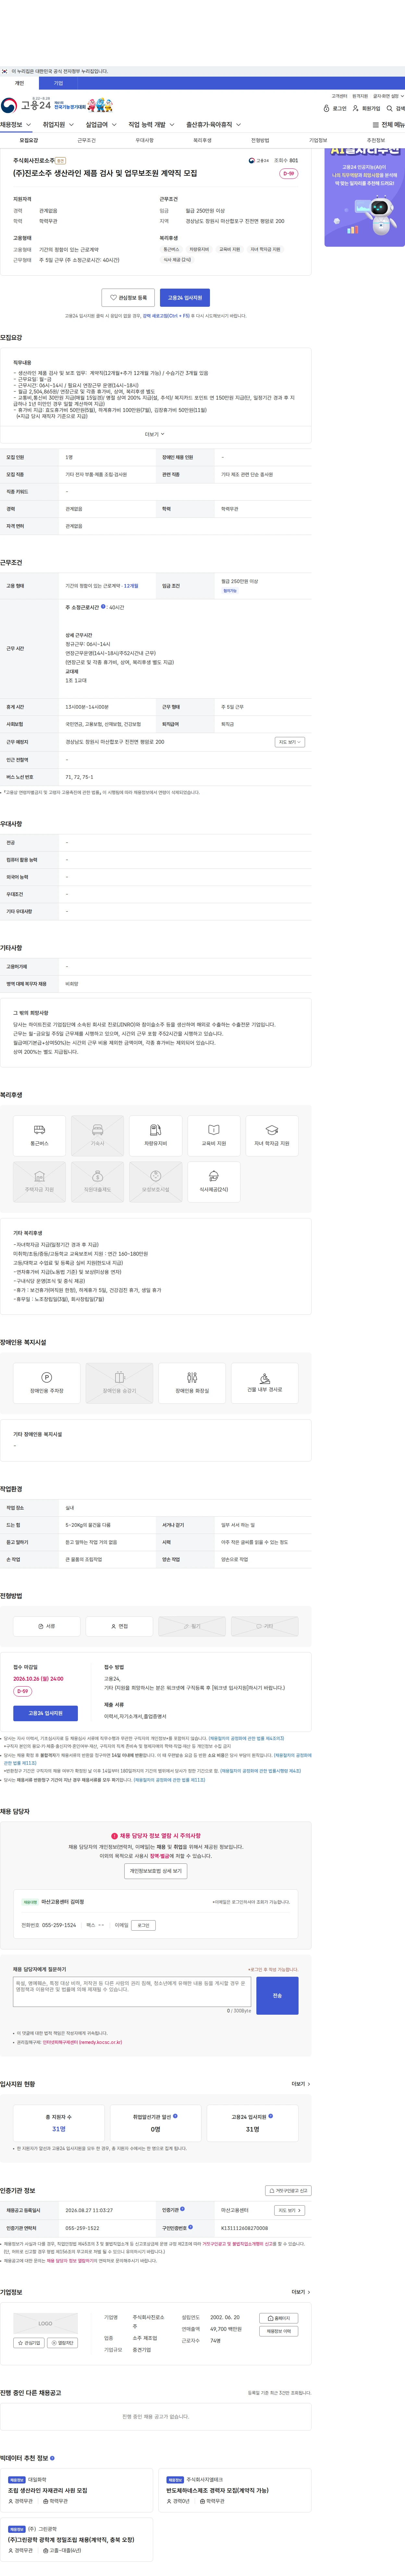Expand the 출산휴가·육아휴직 menu
This screenshot has height=2576, width=405.
(213, 125)
